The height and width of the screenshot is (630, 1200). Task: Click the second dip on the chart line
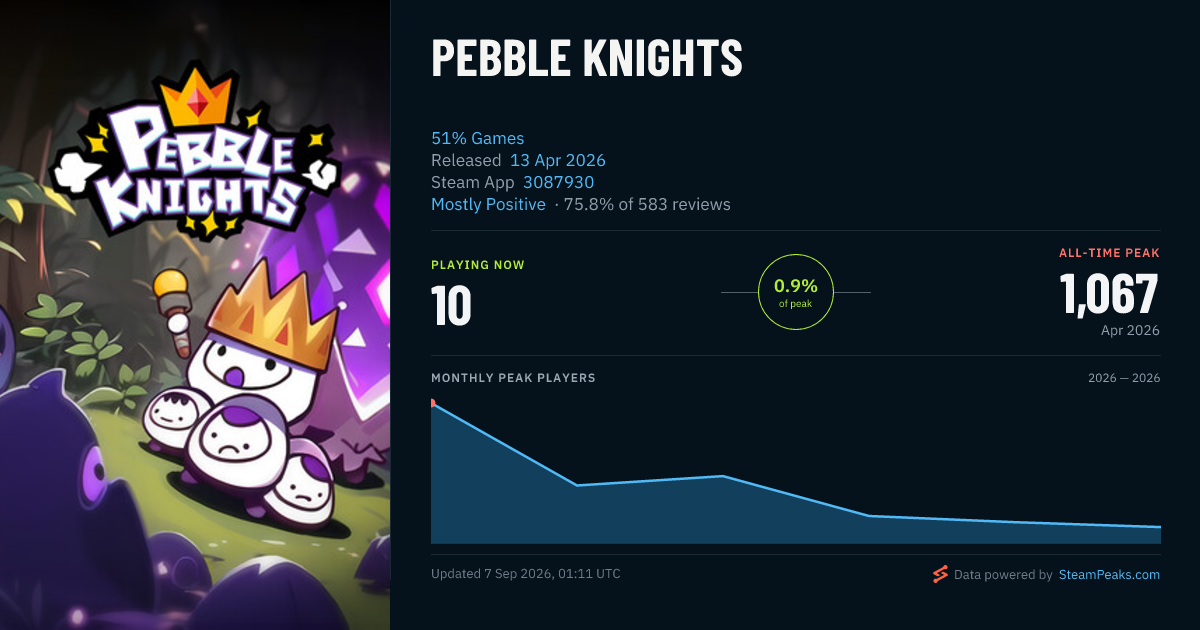[x=868, y=516]
